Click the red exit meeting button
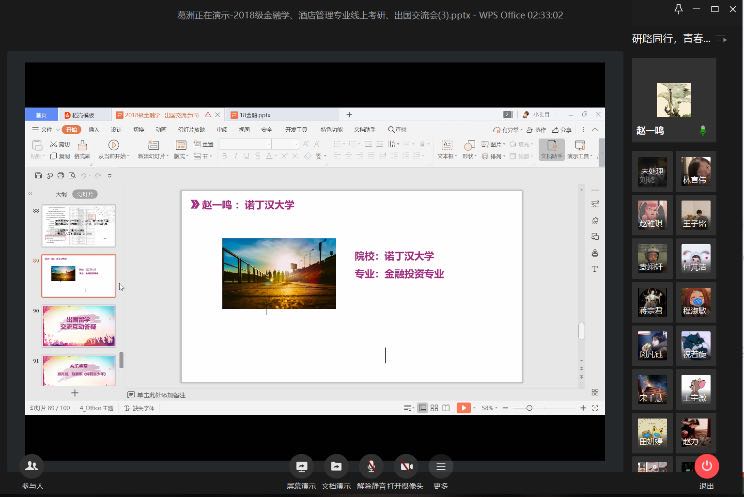Image resolution: width=744 pixels, height=497 pixels. (x=707, y=466)
